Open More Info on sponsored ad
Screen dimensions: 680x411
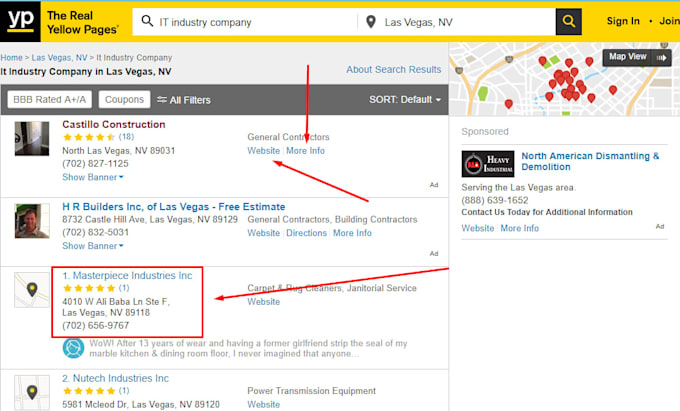520,228
